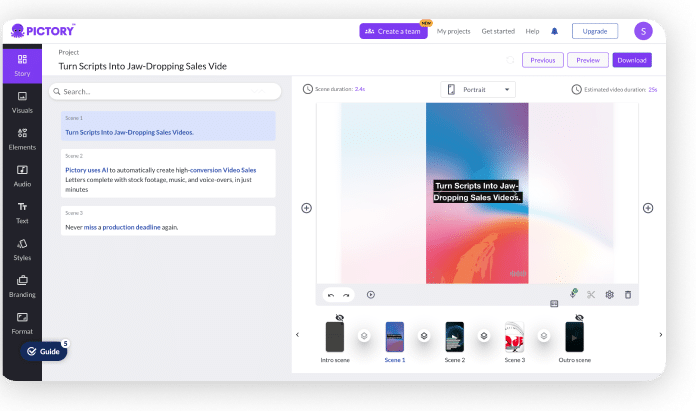Add scene with left plus icon

[306, 208]
